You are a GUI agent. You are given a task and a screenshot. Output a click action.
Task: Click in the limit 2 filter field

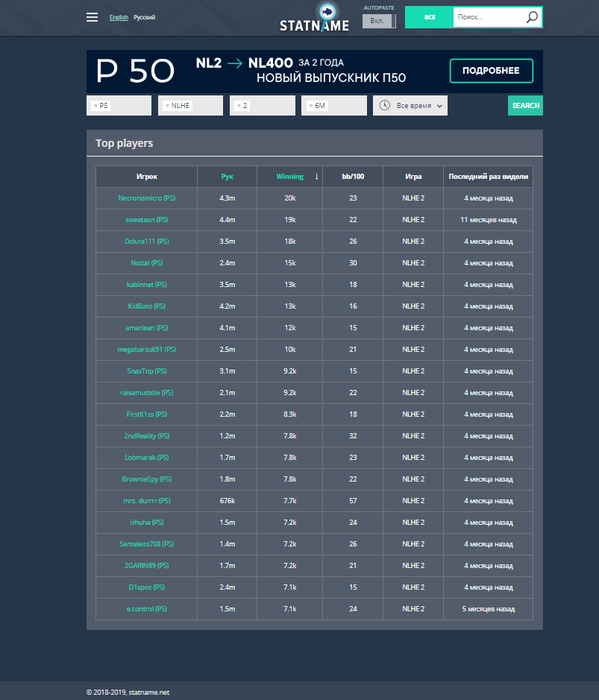point(262,105)
